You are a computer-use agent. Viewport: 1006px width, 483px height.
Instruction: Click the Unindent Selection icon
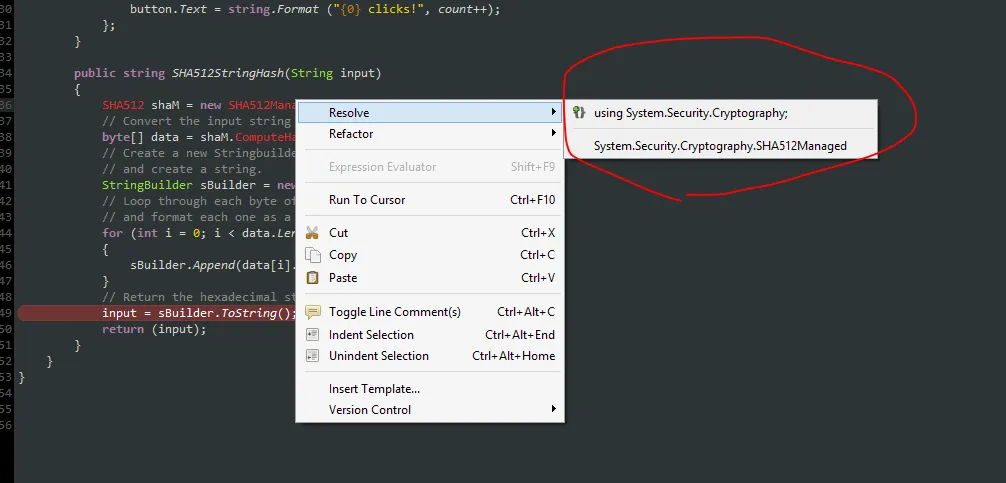pyautogui.click(x=312, y=356)
